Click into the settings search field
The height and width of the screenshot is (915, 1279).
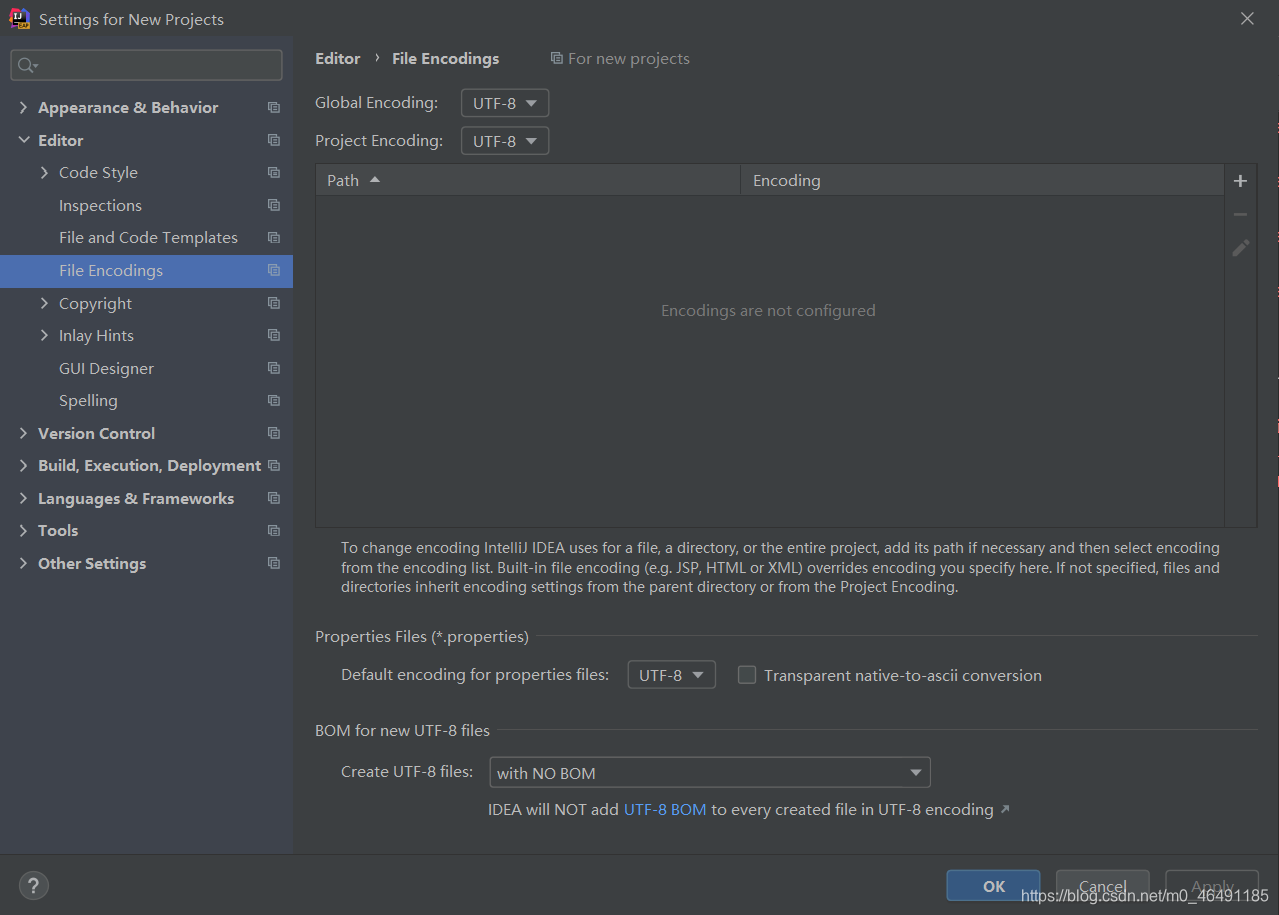coord(146,65)
